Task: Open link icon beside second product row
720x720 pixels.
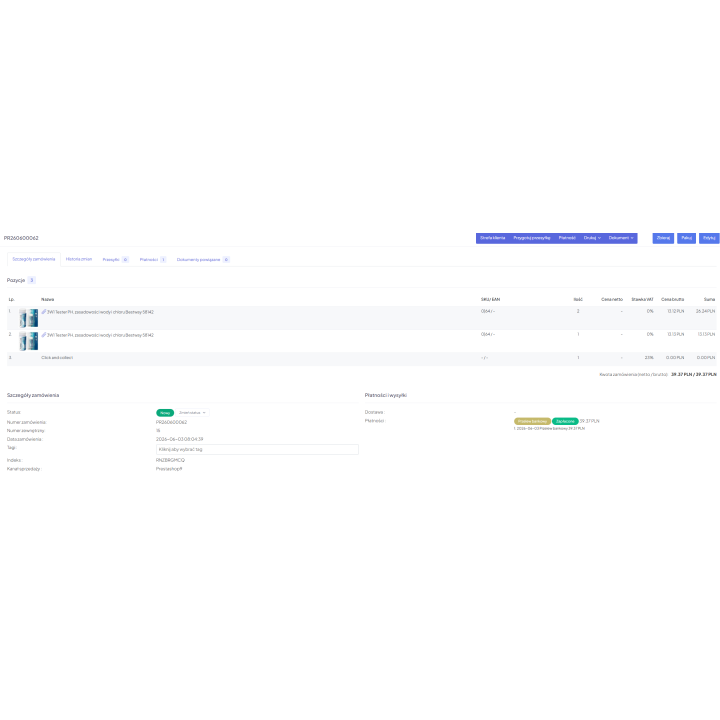Action: [44, 335]
